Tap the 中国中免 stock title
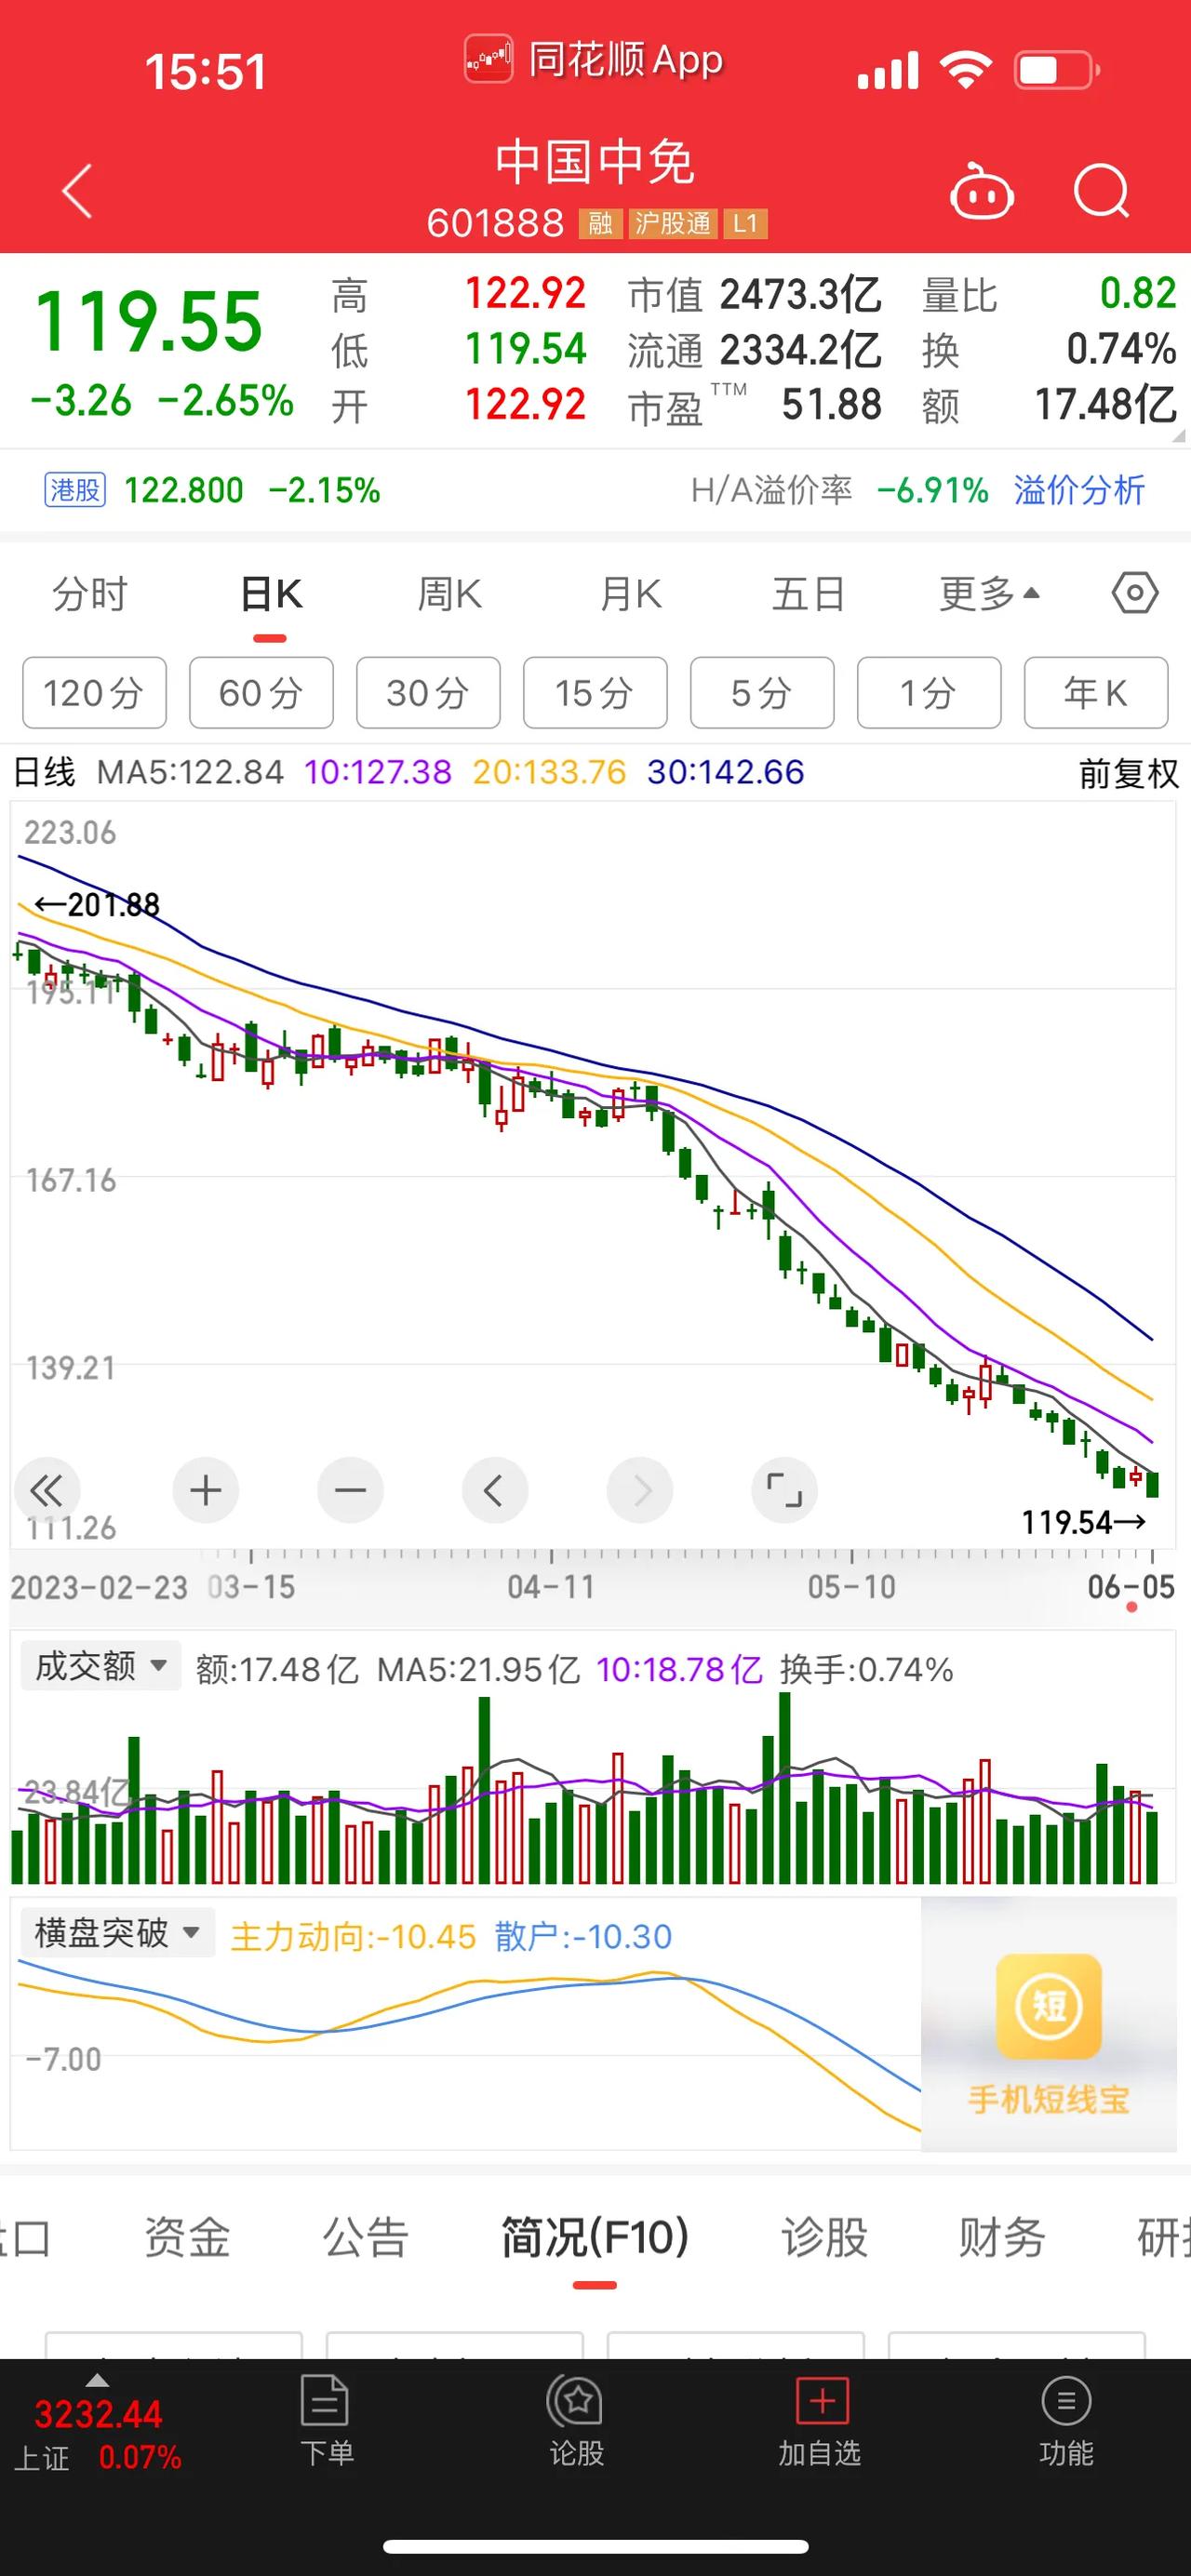 pyautogui.click(x=595, y=163)
